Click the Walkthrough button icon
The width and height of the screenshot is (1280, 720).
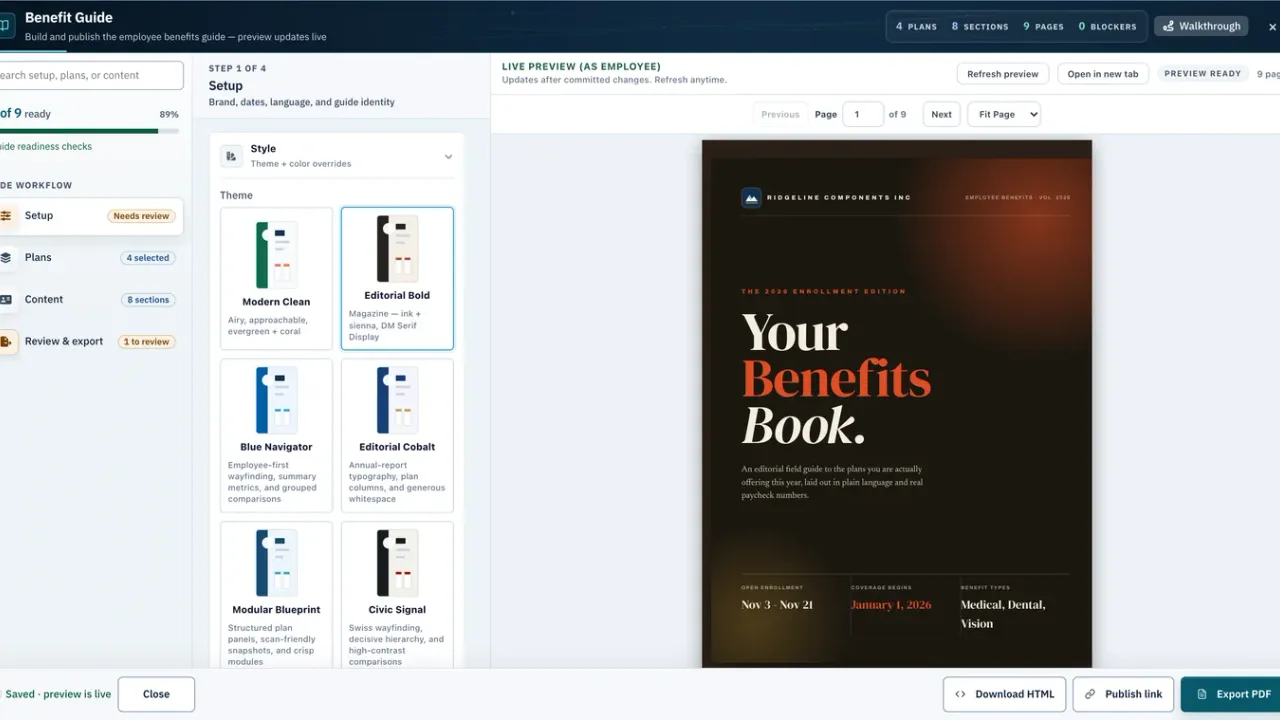[1168, 26]
